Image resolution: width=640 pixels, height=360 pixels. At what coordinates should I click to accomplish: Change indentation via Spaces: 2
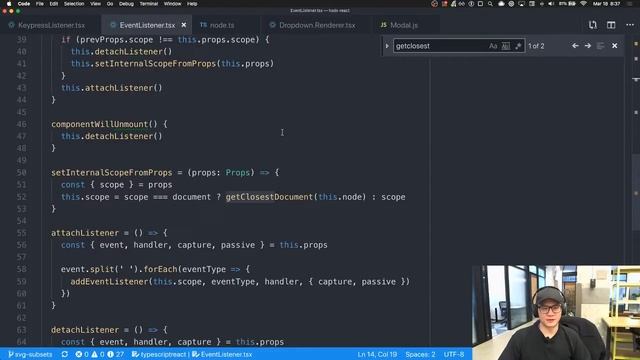pos(420,354)
